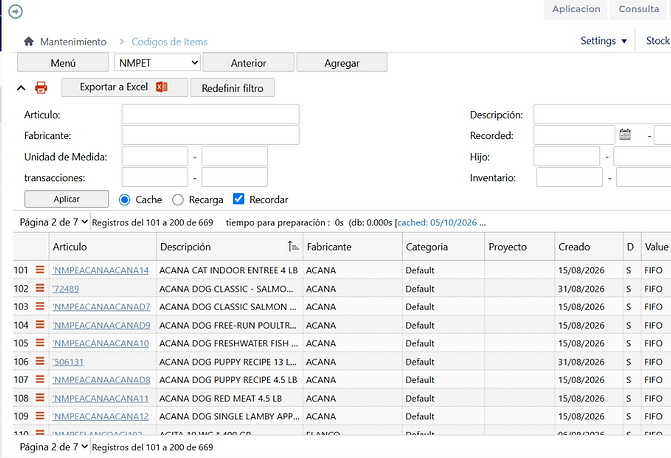Screen dimensions: 671x458
Task: Open row 108 hamburger menu icon
Action: (40, 398)
